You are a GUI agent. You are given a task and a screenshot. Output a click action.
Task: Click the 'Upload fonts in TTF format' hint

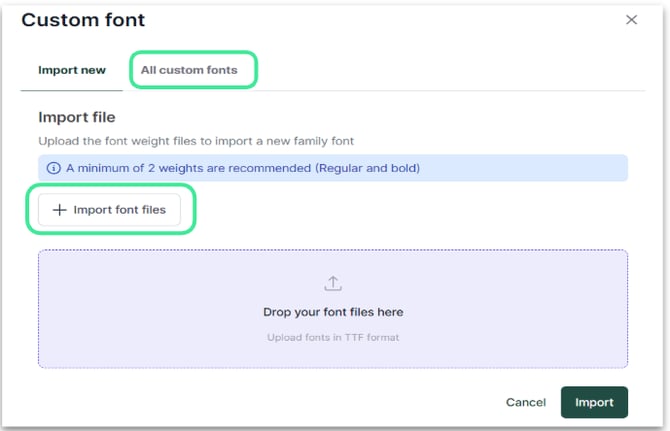click(333, 337)
